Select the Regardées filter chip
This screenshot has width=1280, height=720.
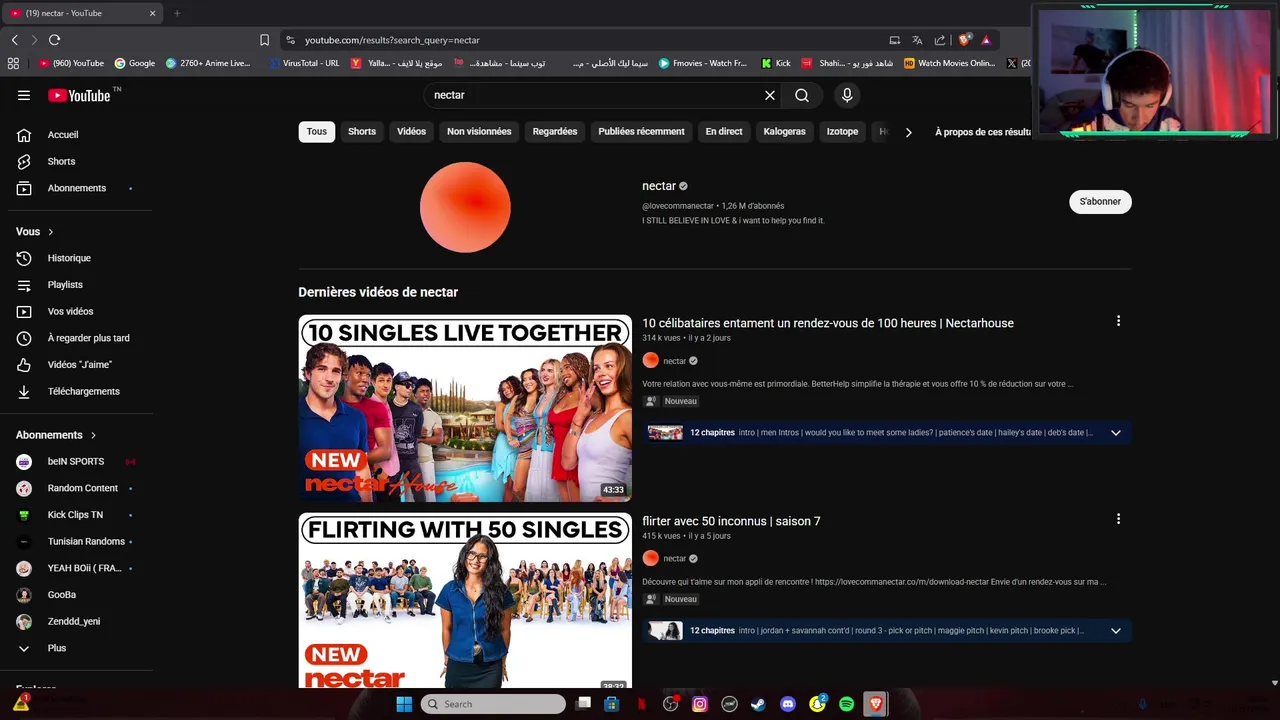tap(555, 131)
